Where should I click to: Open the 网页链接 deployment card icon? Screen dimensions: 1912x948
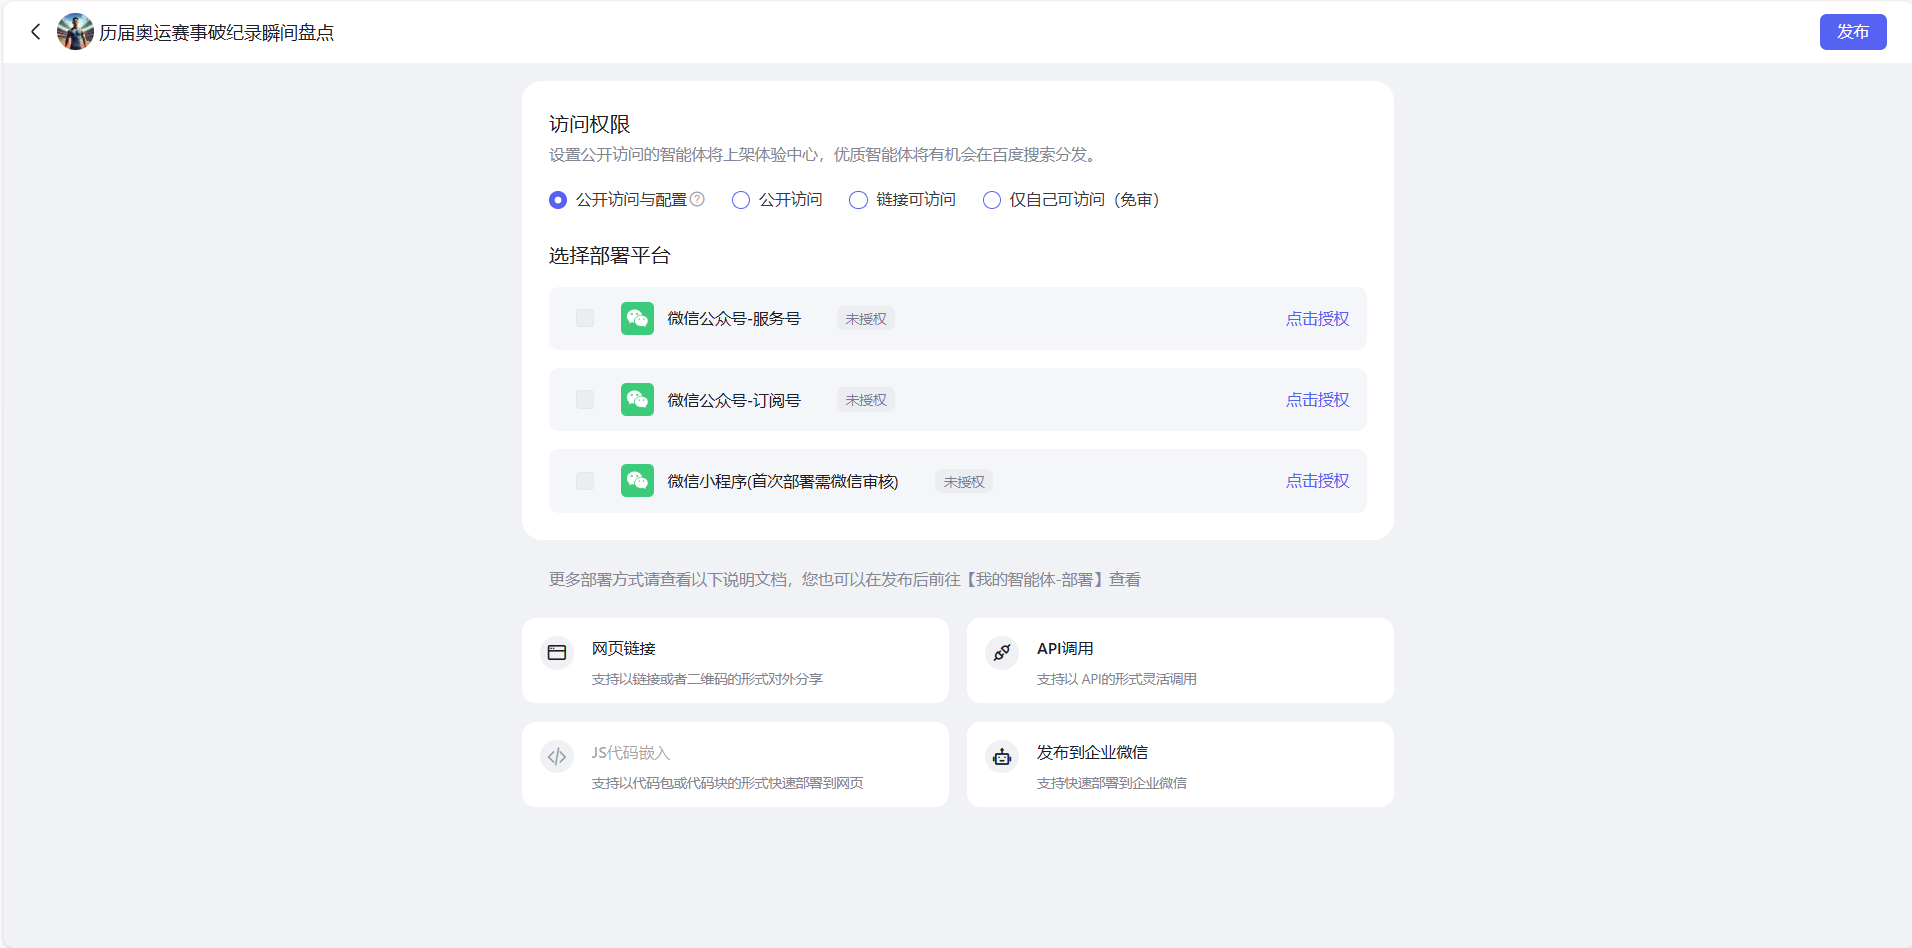tap(557, 652)
